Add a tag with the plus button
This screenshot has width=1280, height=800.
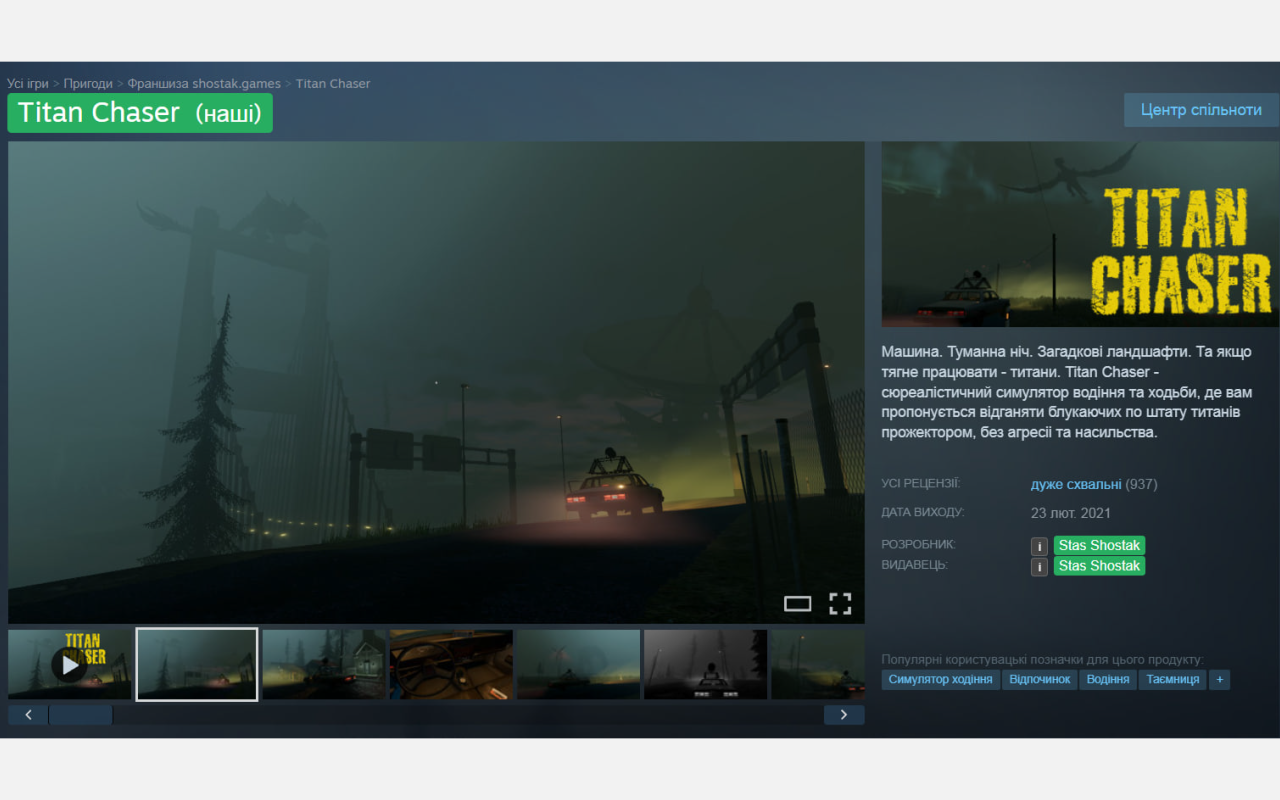tap(1219, 680)
